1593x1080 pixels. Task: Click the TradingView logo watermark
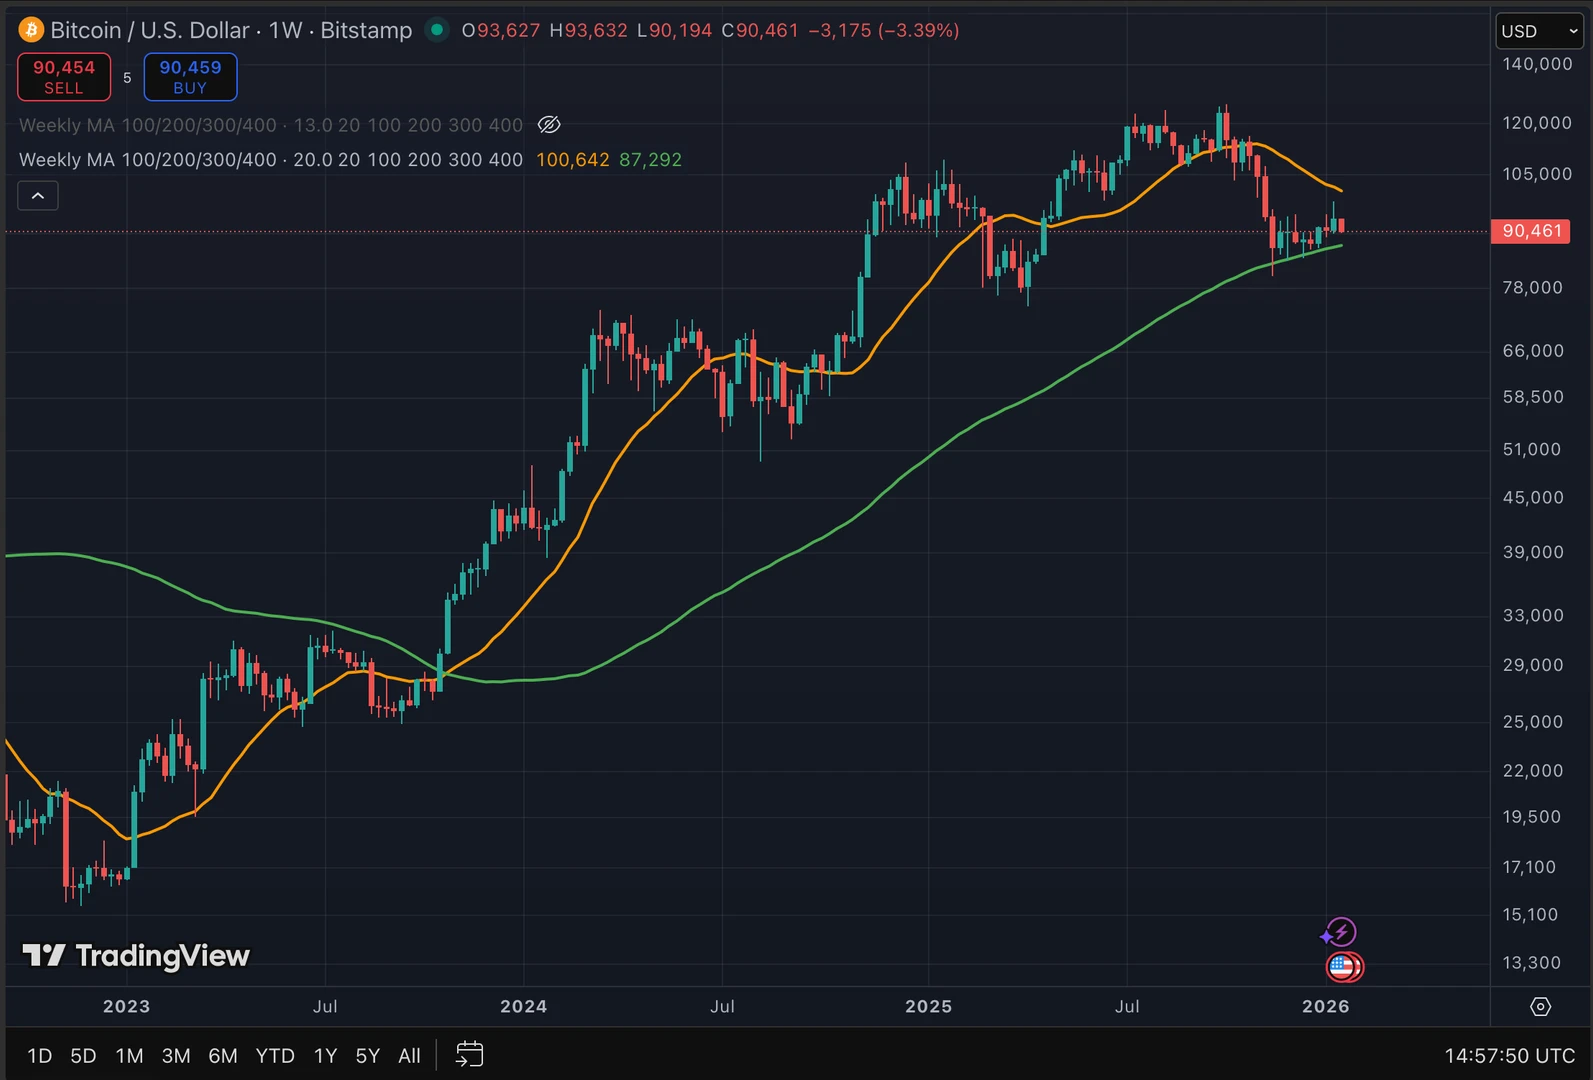136,956
